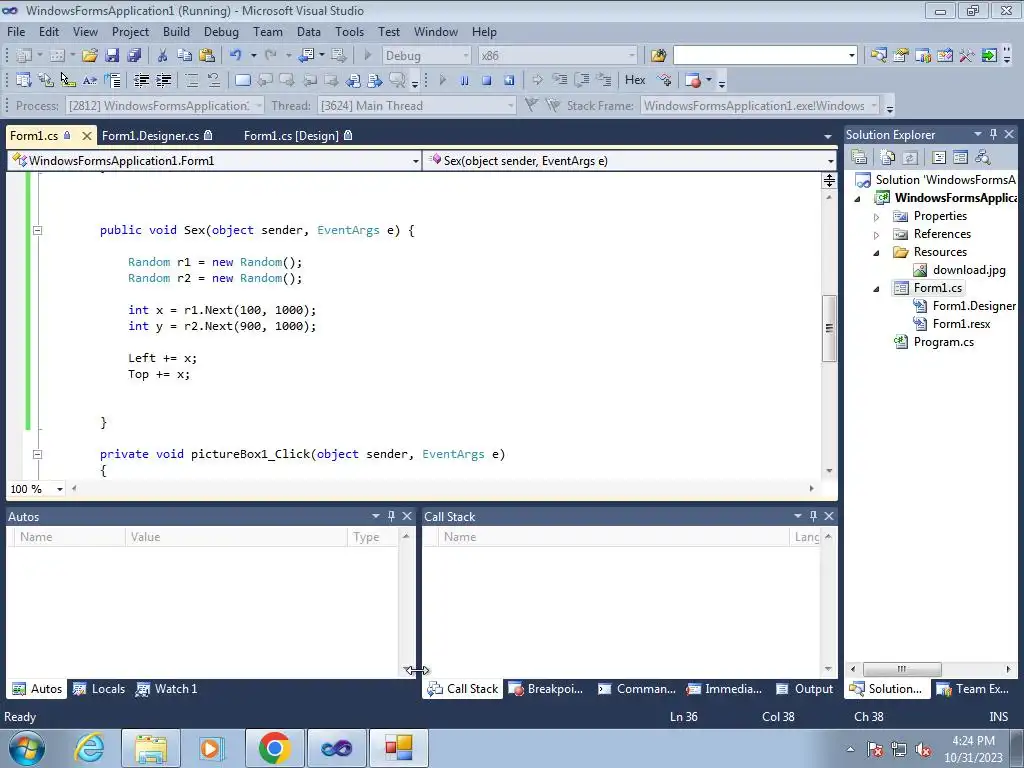This screenshot has width=1024, height=768.
Task: Cut selection with the scissors icon
Action: [x=162, y=56]
